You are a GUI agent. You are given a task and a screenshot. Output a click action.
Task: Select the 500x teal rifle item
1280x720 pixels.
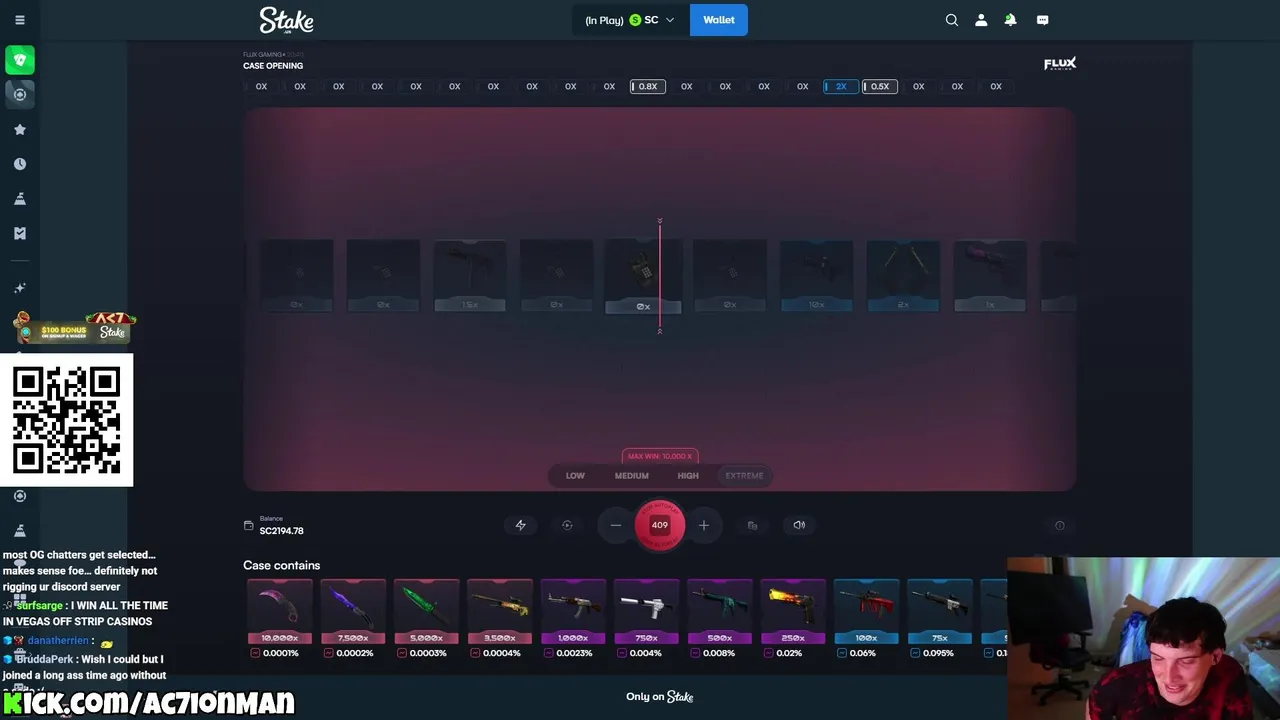(x=720, y=612)
